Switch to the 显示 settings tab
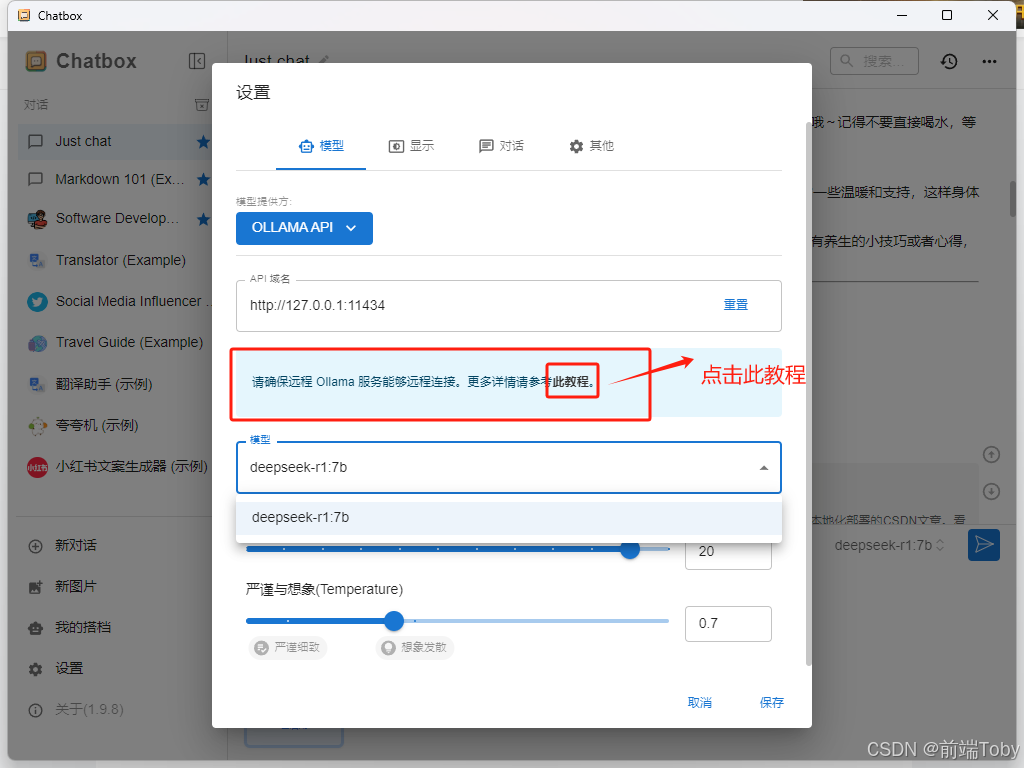Viewport: 1024px width, 768px height. coord(411,146)
